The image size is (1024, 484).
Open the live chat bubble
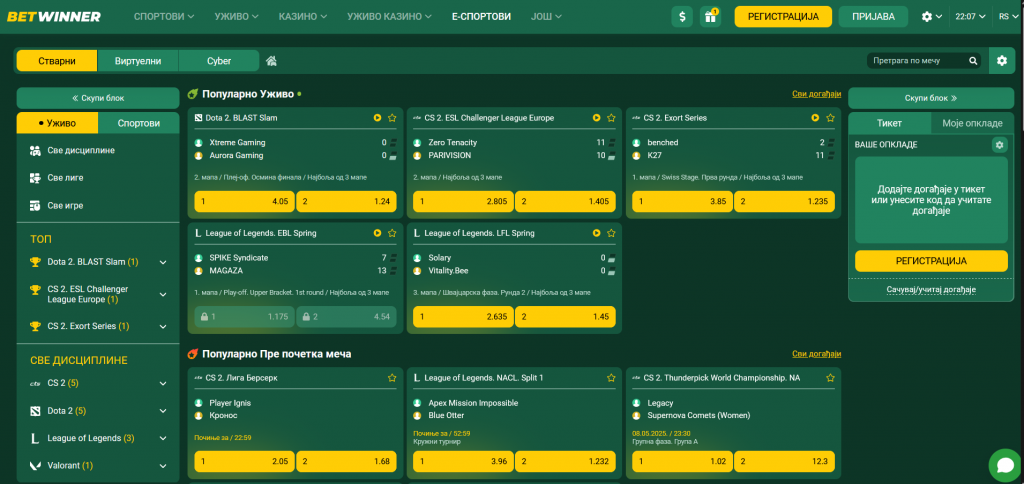[1004, 464]
